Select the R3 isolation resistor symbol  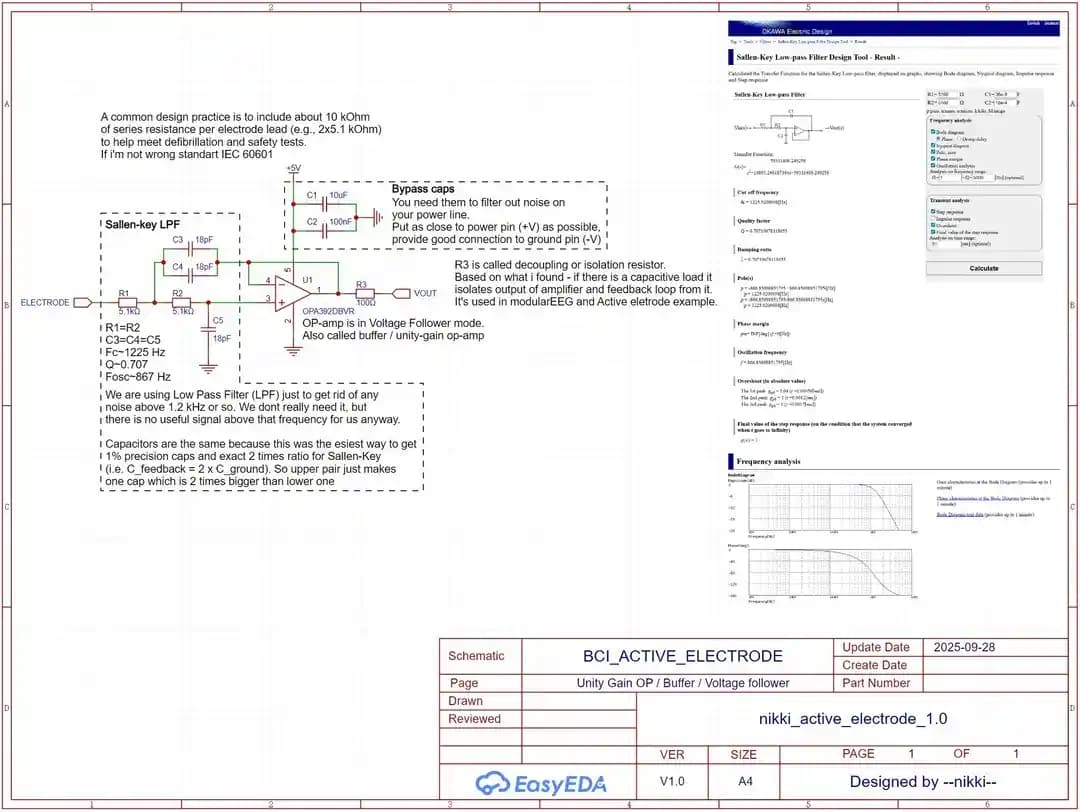coord(363,293)
